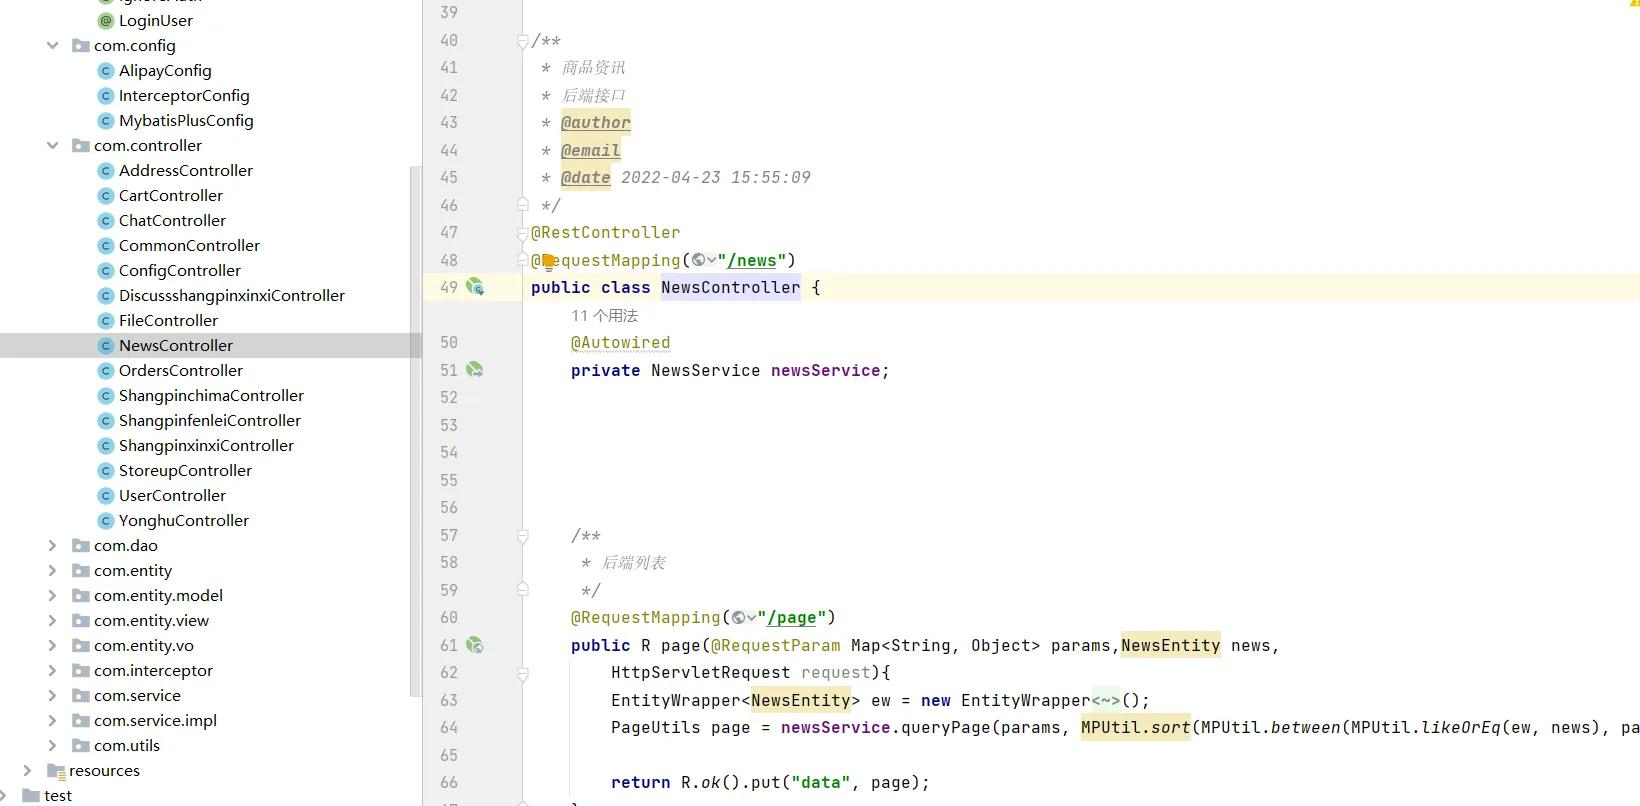This screenshot has width=1640, height=806.
Task: Expand the resources folder
Action: [28, 771]
